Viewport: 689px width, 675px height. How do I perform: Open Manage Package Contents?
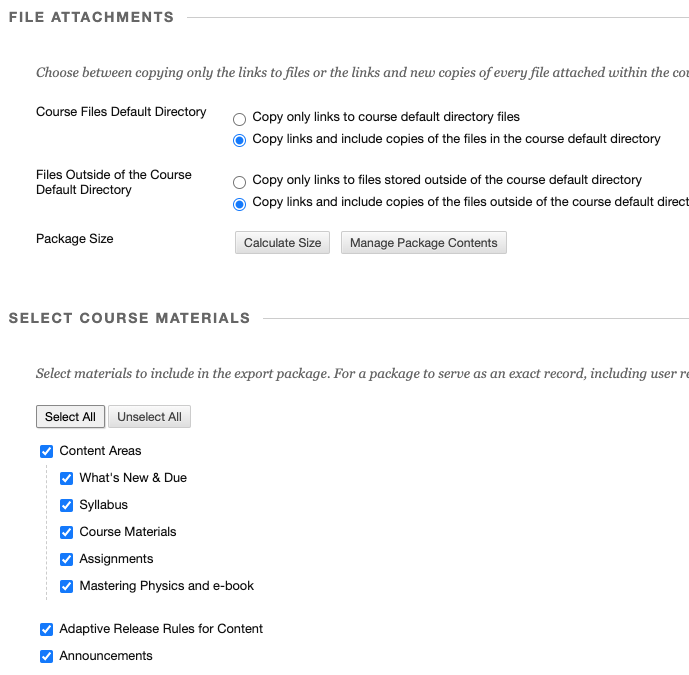pyautogui.click(x=423, y=243)
